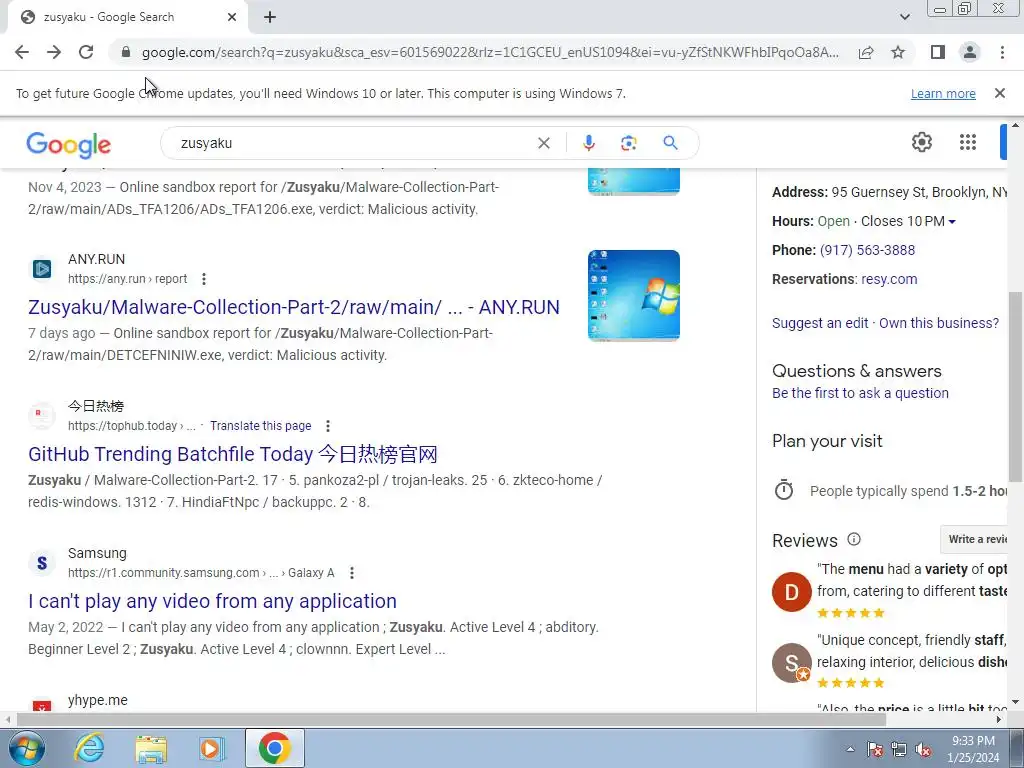Viewport: 1024px width, 768px height.
Task: Open the Google apps grid
Action: [x=968, y=142]
